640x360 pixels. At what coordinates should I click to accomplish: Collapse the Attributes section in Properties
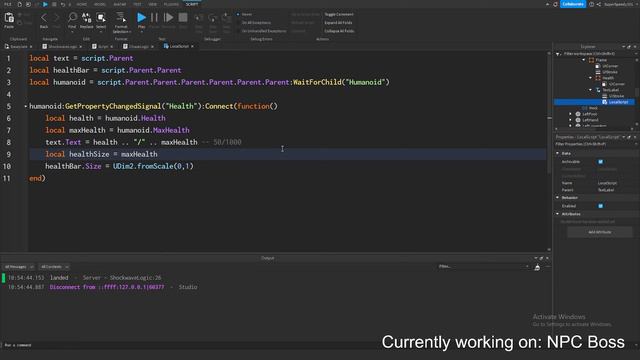[558, 214]
